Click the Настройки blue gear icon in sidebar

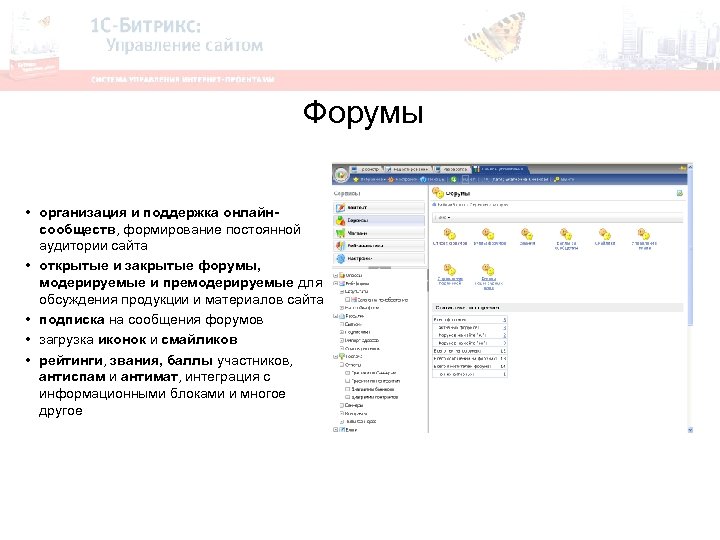(x=340, y=259)
